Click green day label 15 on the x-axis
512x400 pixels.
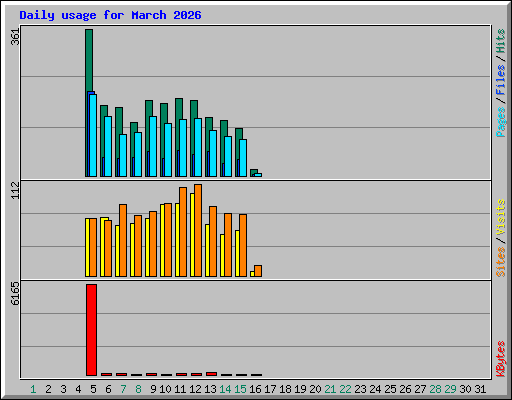[x=240, y=389]
